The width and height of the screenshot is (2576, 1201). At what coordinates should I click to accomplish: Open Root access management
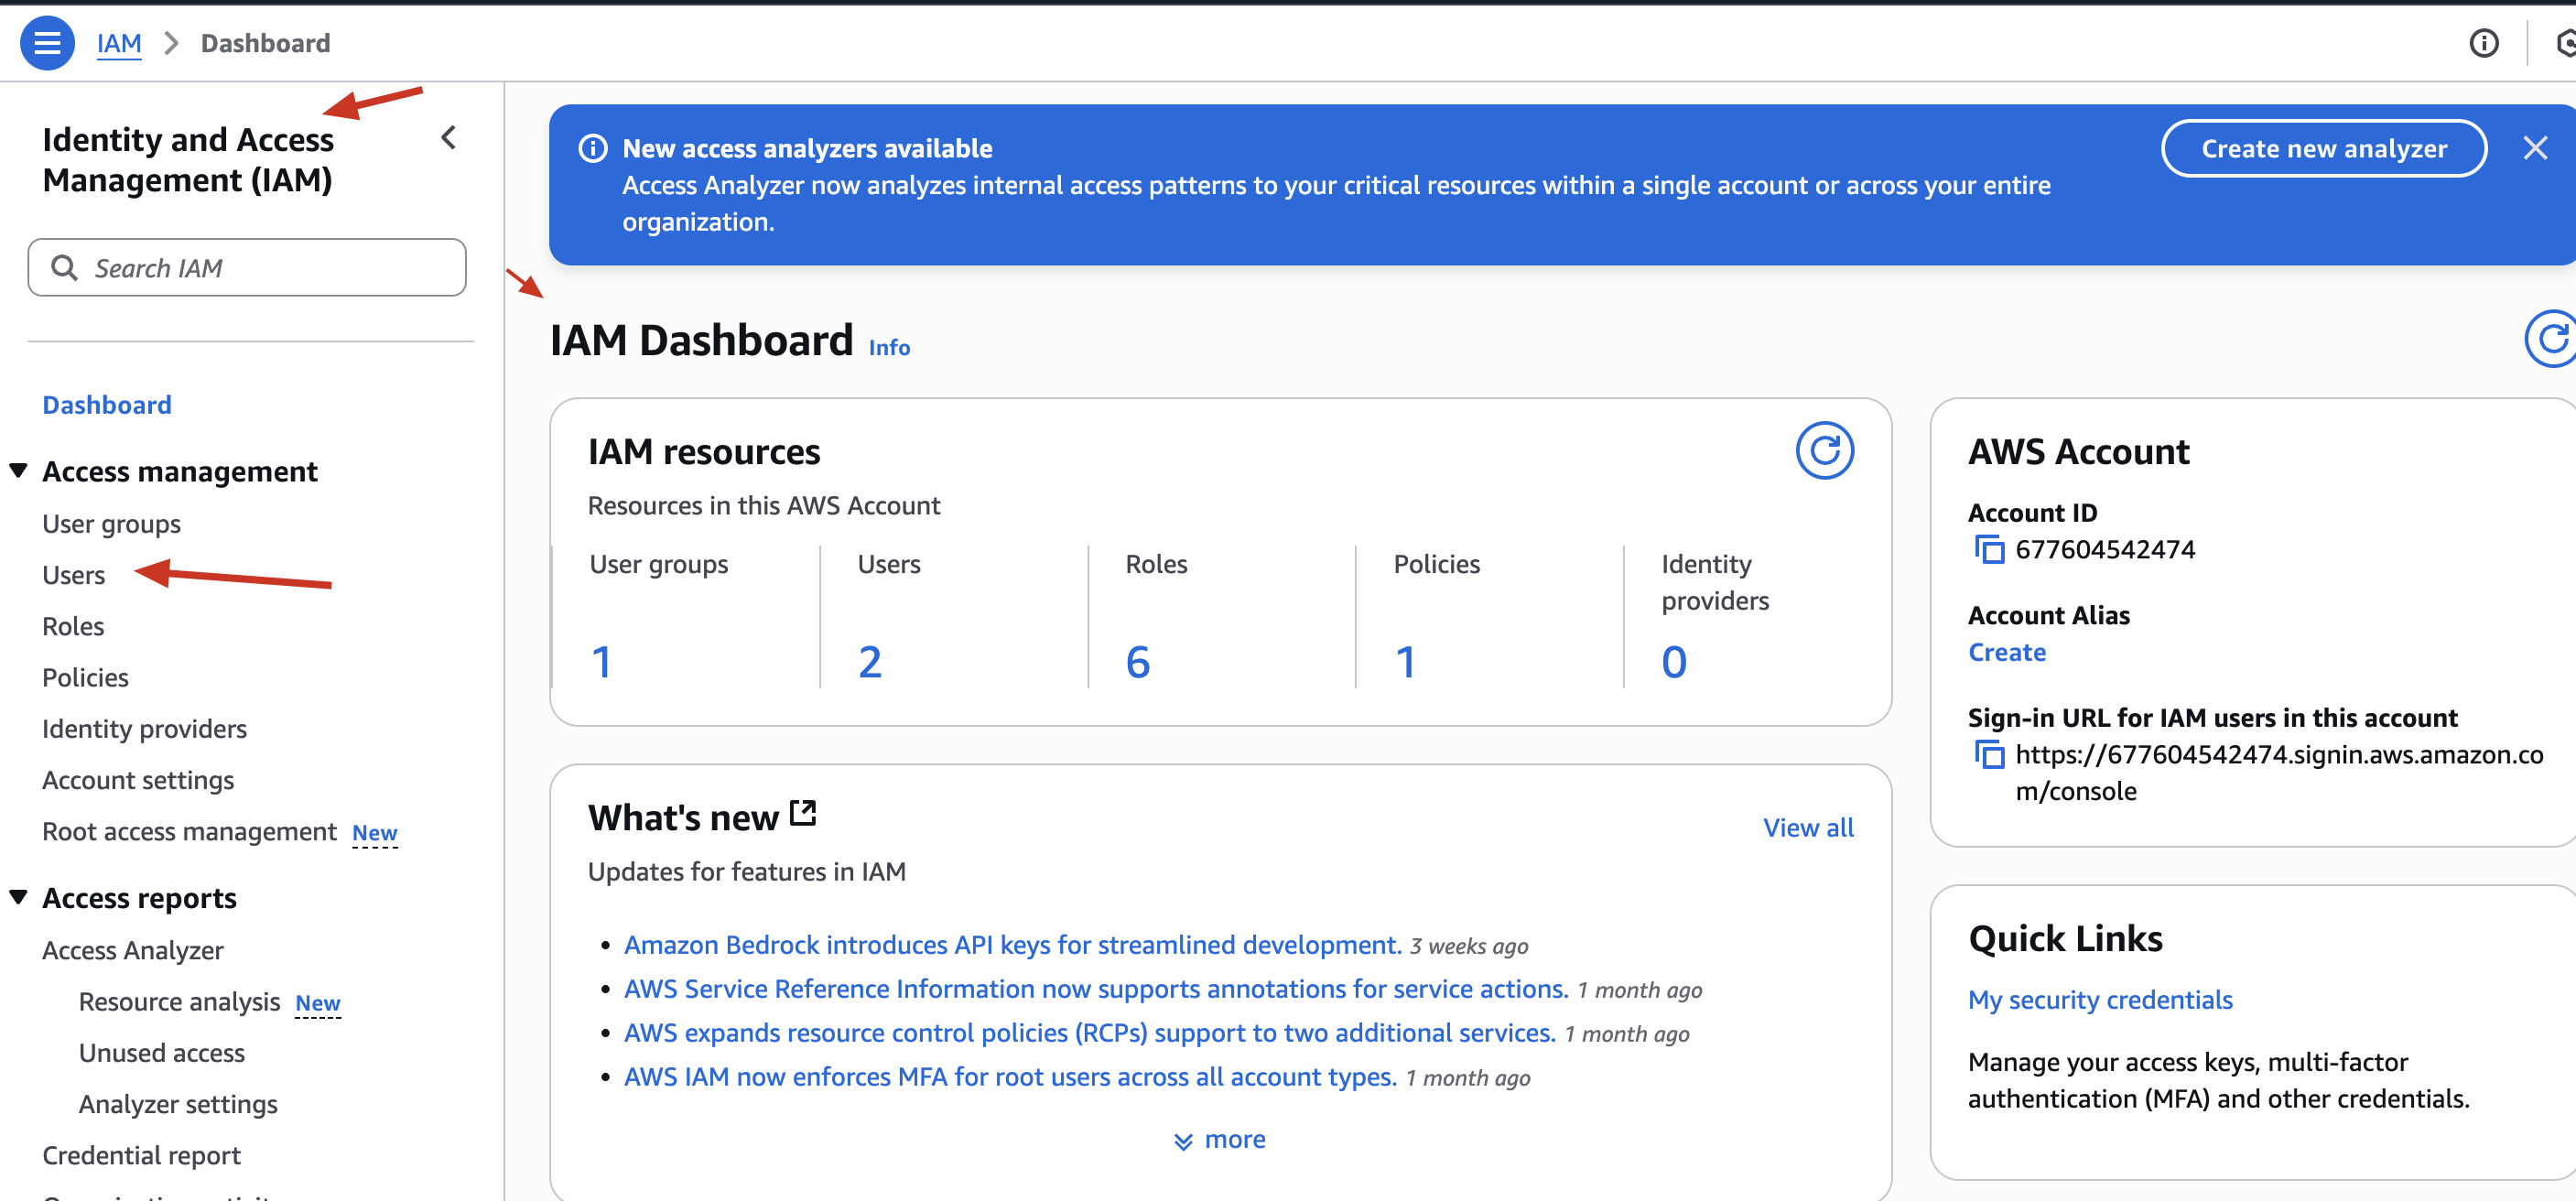[x=189, y=831]
